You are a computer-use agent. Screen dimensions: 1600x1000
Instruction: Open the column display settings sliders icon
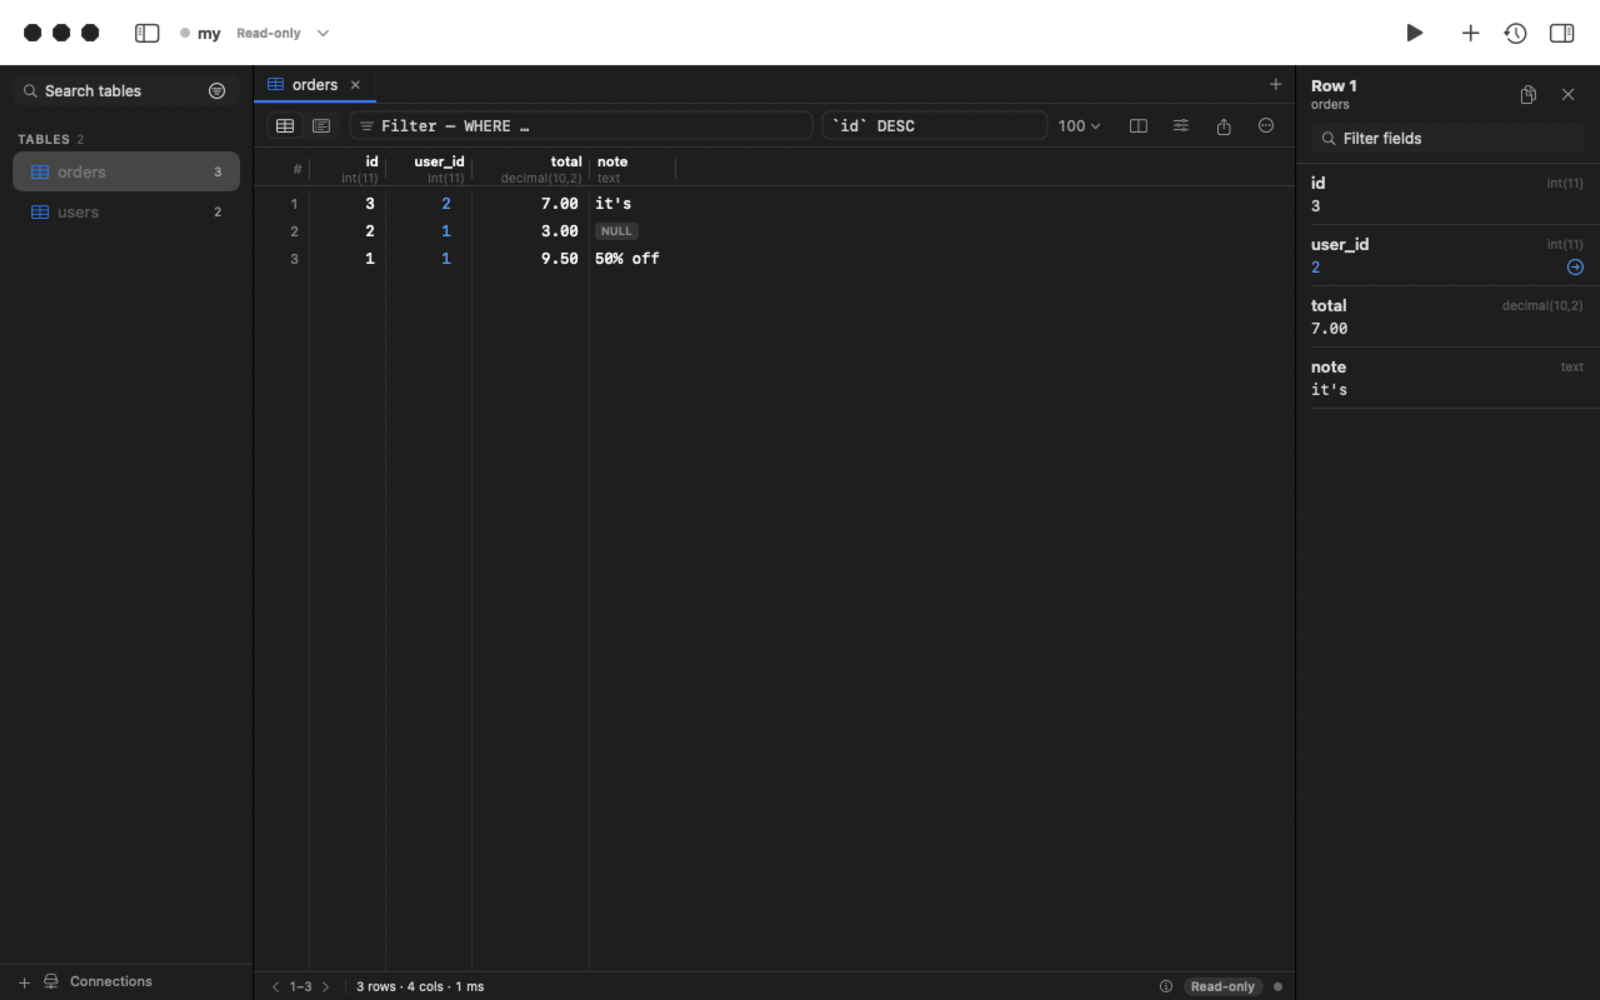tap(1181, 126)
